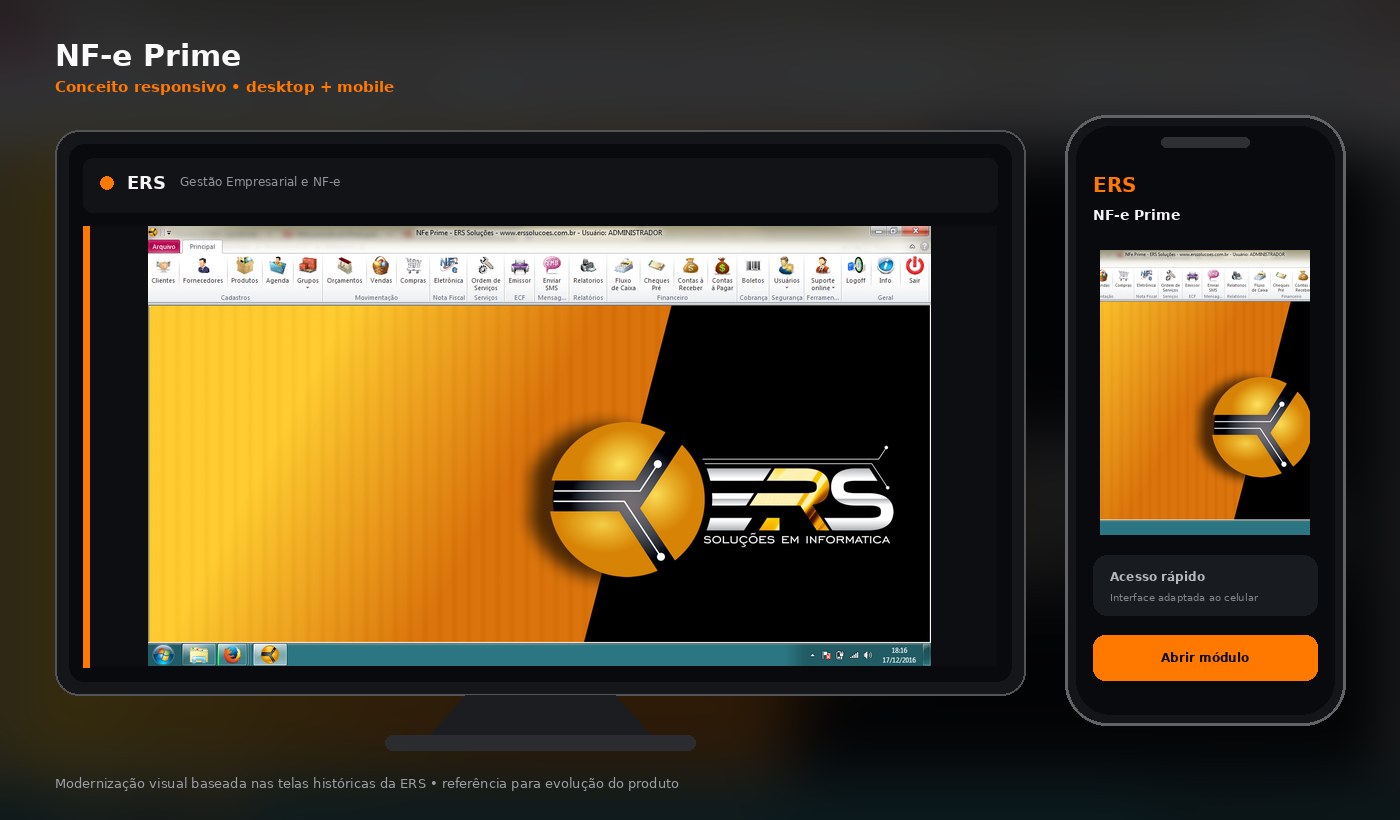This screenshot has width=1400, height=820.
Task: Click the ribbon help question-mark icon
Action: pyautogui.click(x=924, y=246)
